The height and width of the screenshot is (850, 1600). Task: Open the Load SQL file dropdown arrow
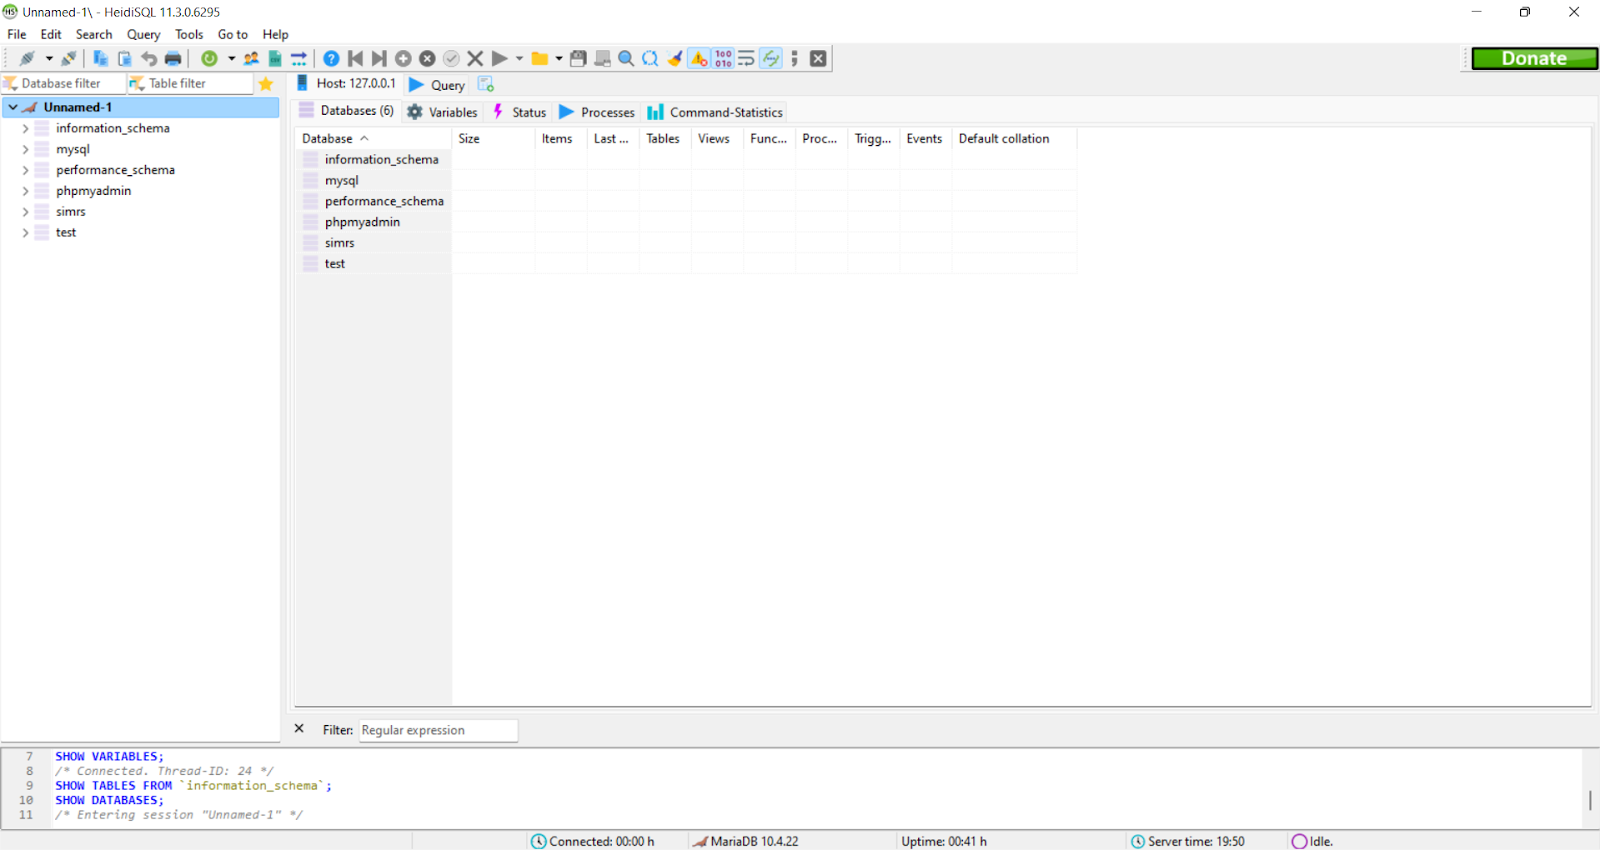[559, 59]
